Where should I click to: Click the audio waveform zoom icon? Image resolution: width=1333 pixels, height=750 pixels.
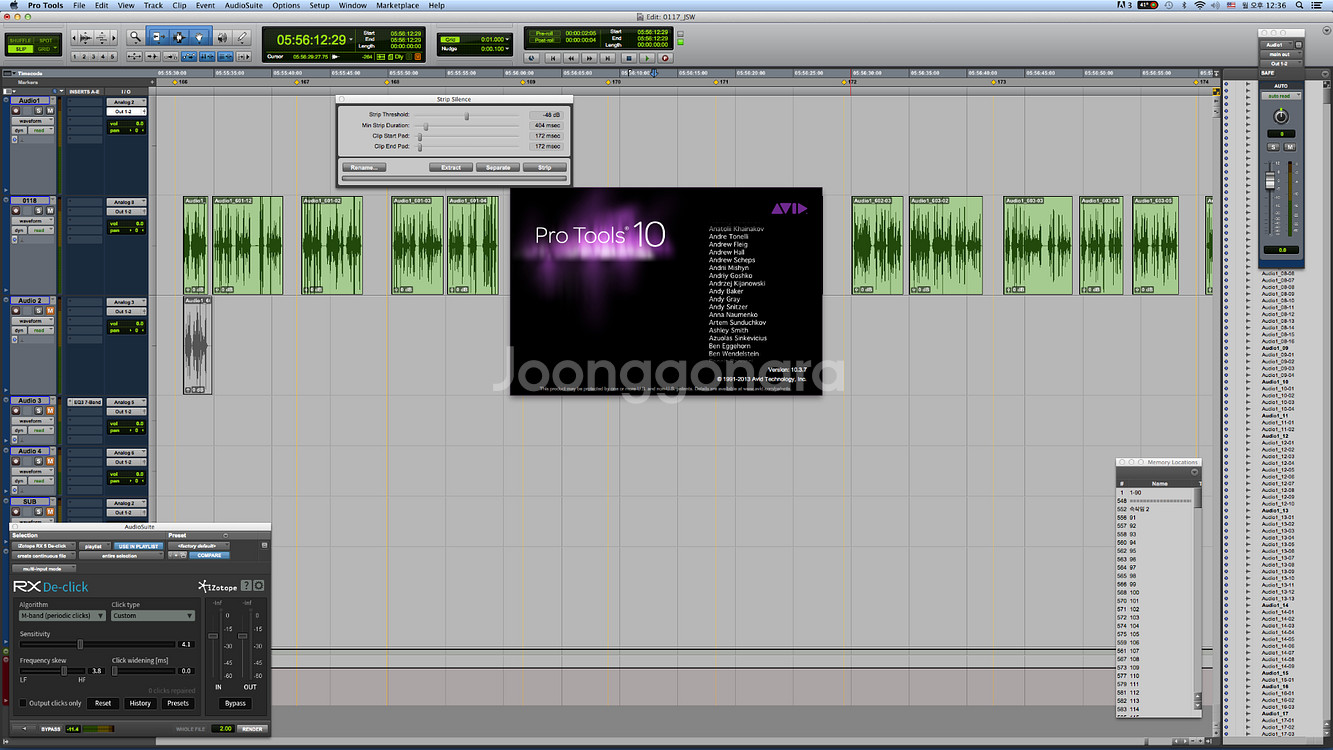pos(87,36)
